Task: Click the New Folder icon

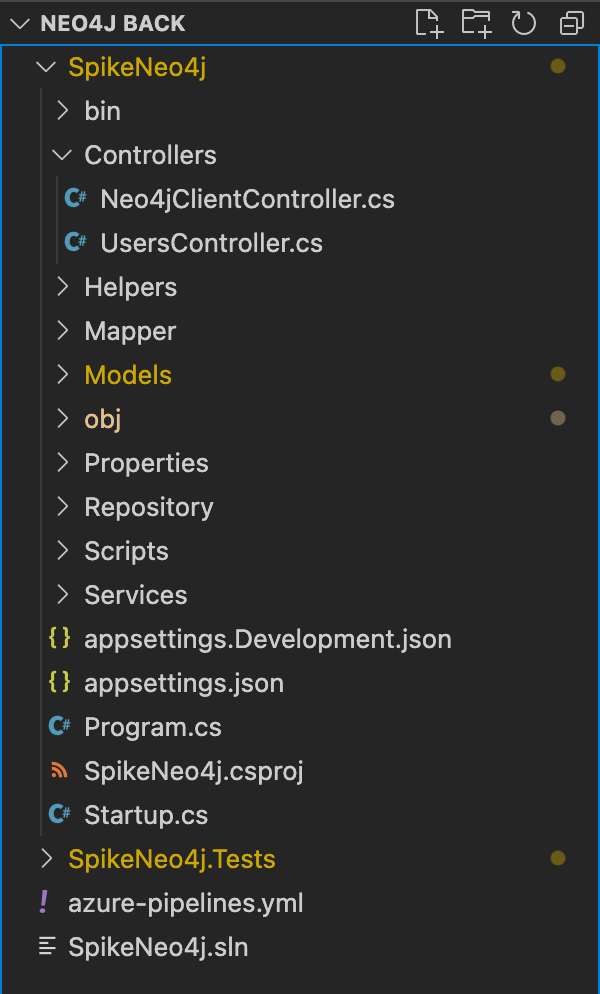Action: 476,23
